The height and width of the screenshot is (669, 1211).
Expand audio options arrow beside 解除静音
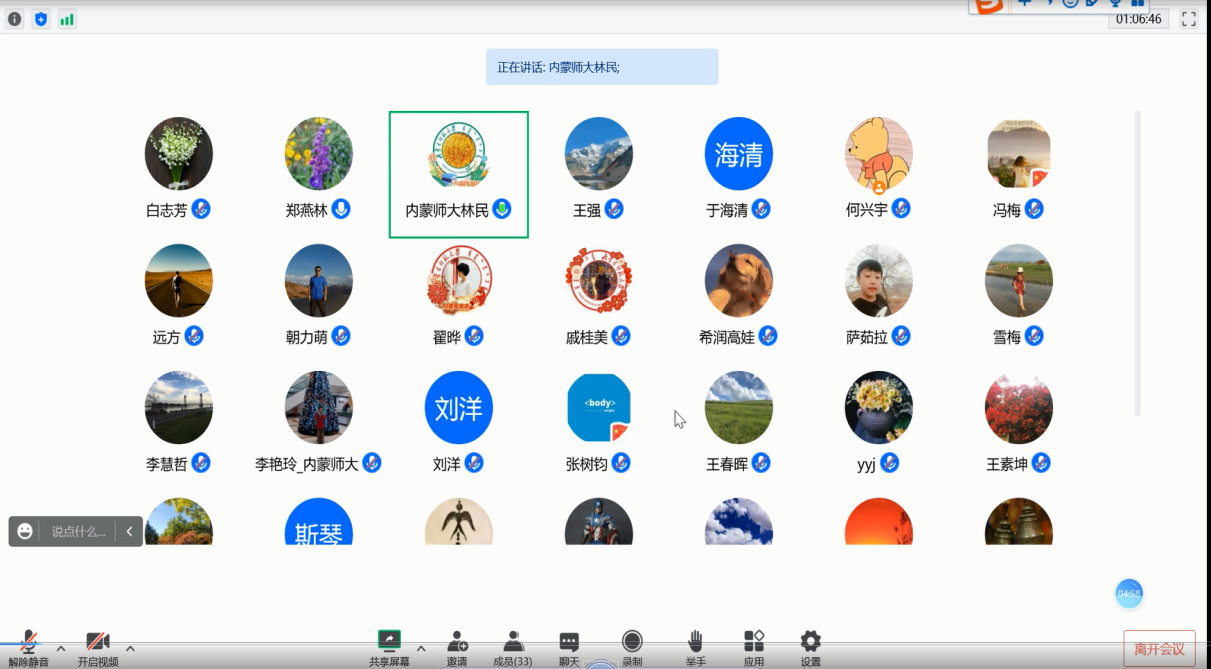point(61,648)
